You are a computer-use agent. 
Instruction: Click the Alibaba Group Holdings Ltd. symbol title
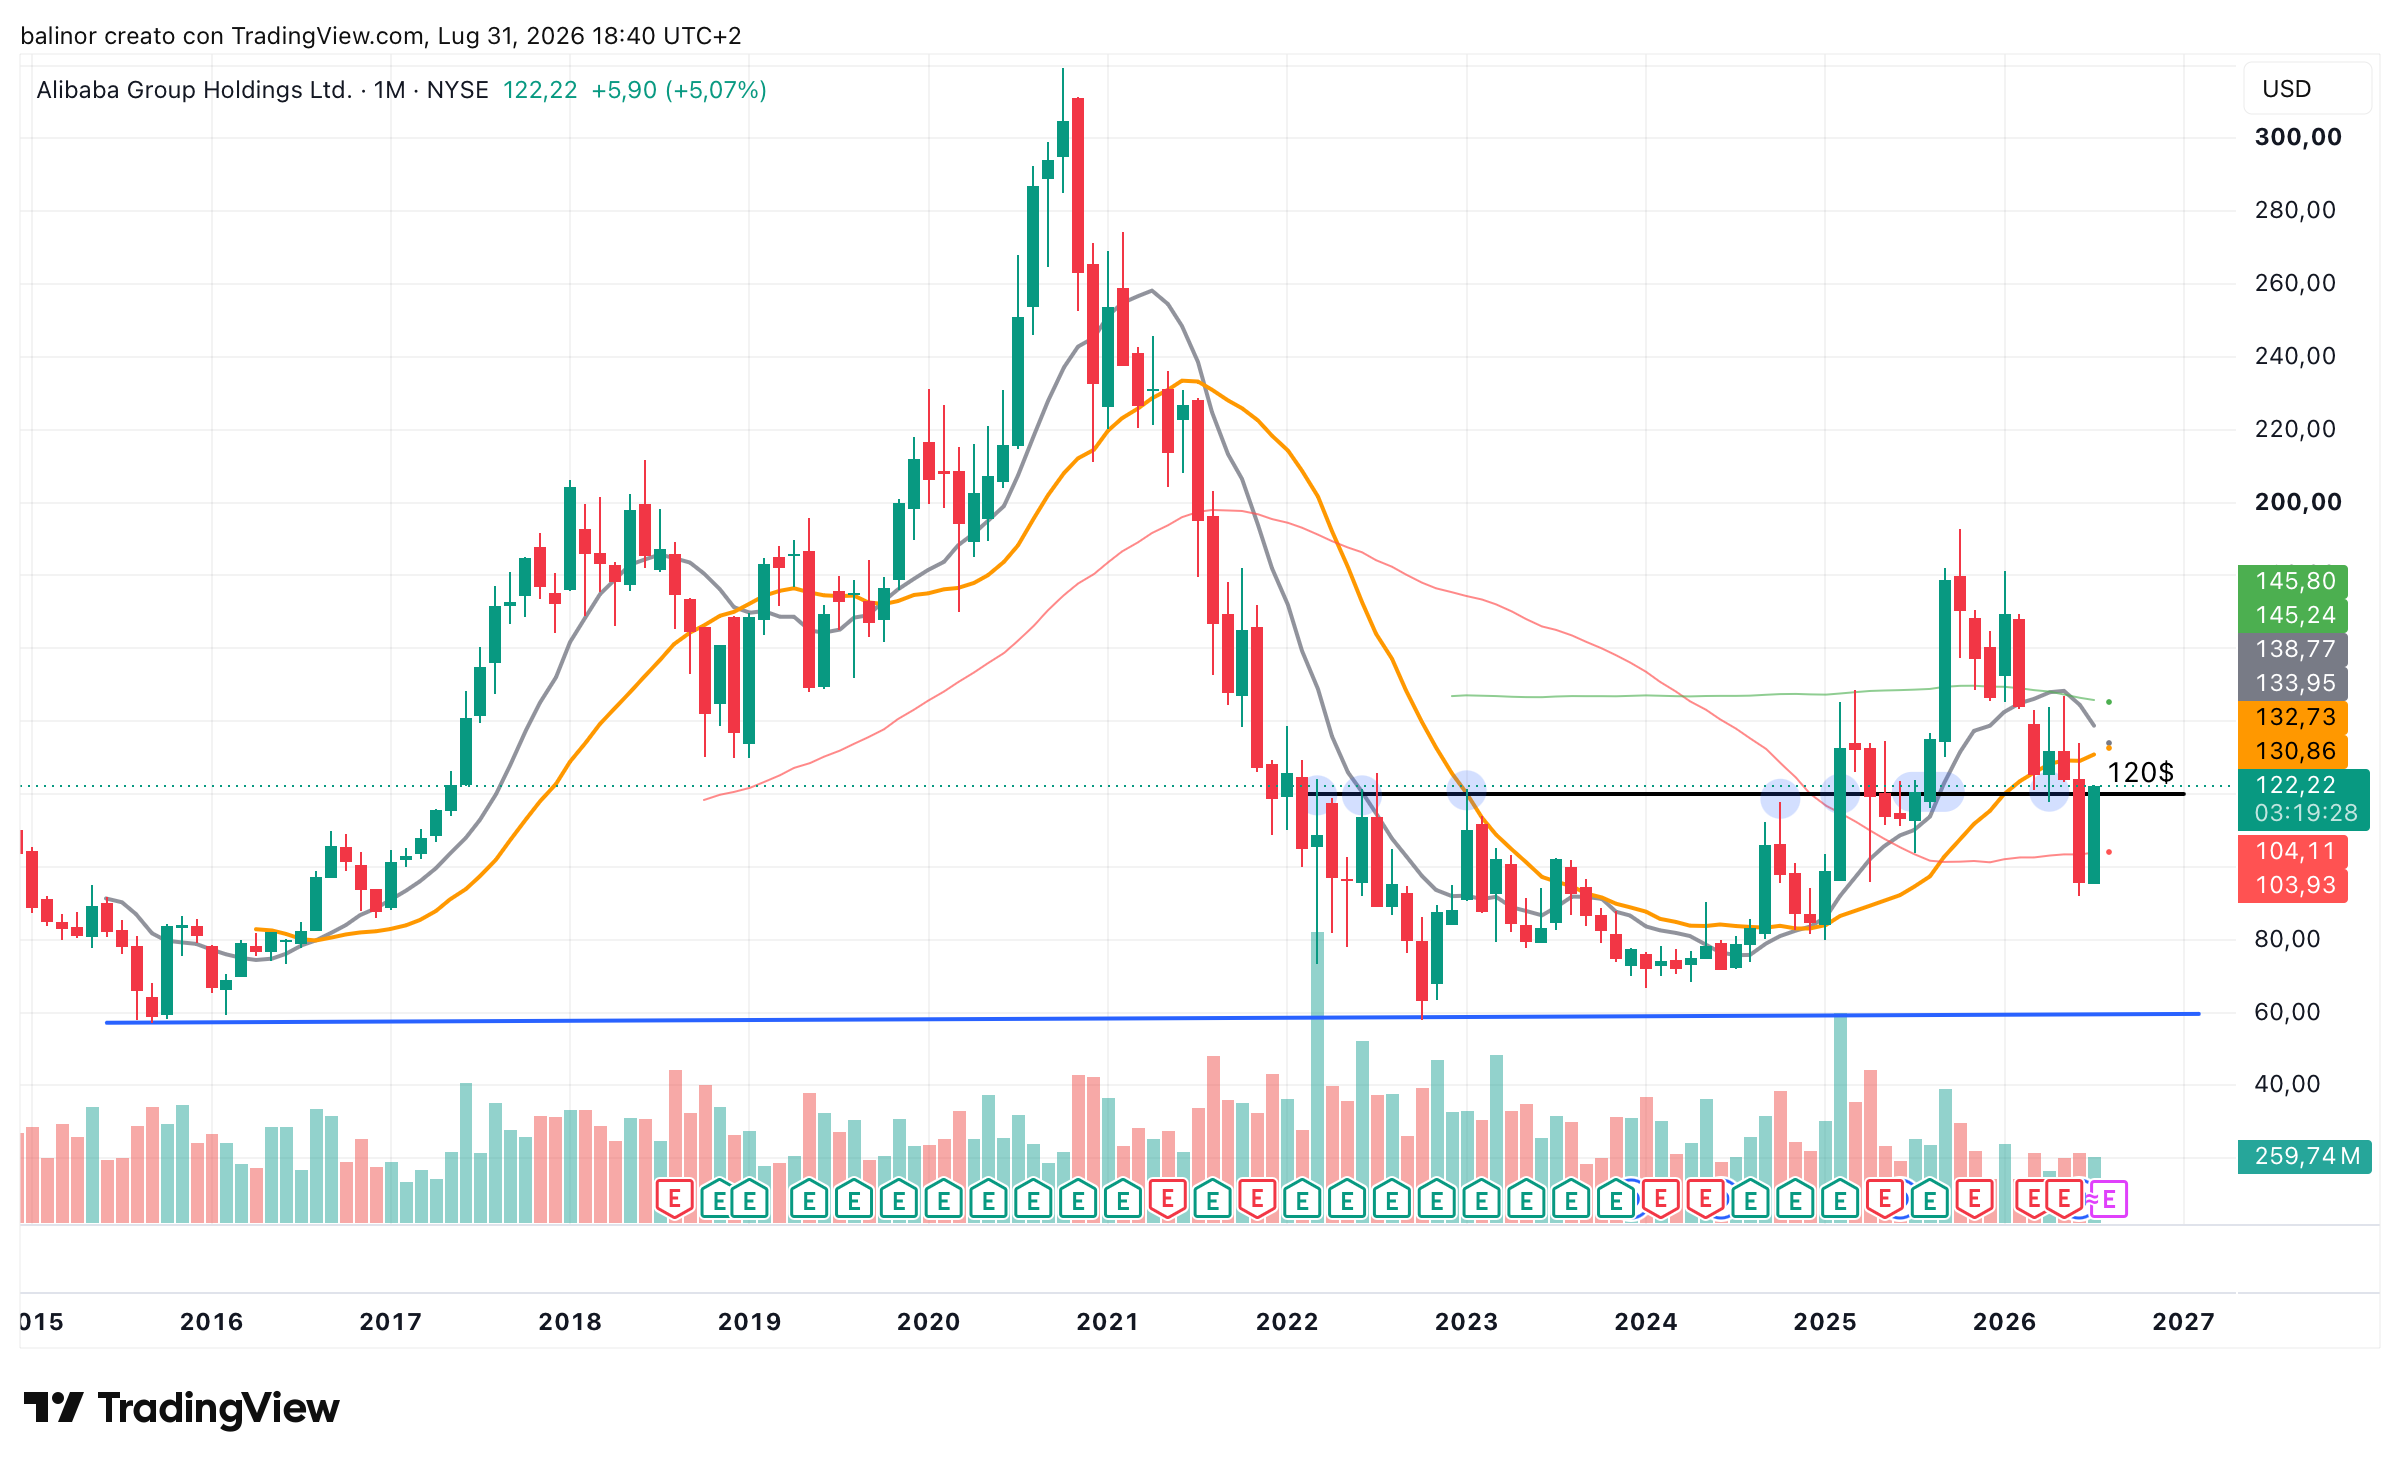pos(194,90)
